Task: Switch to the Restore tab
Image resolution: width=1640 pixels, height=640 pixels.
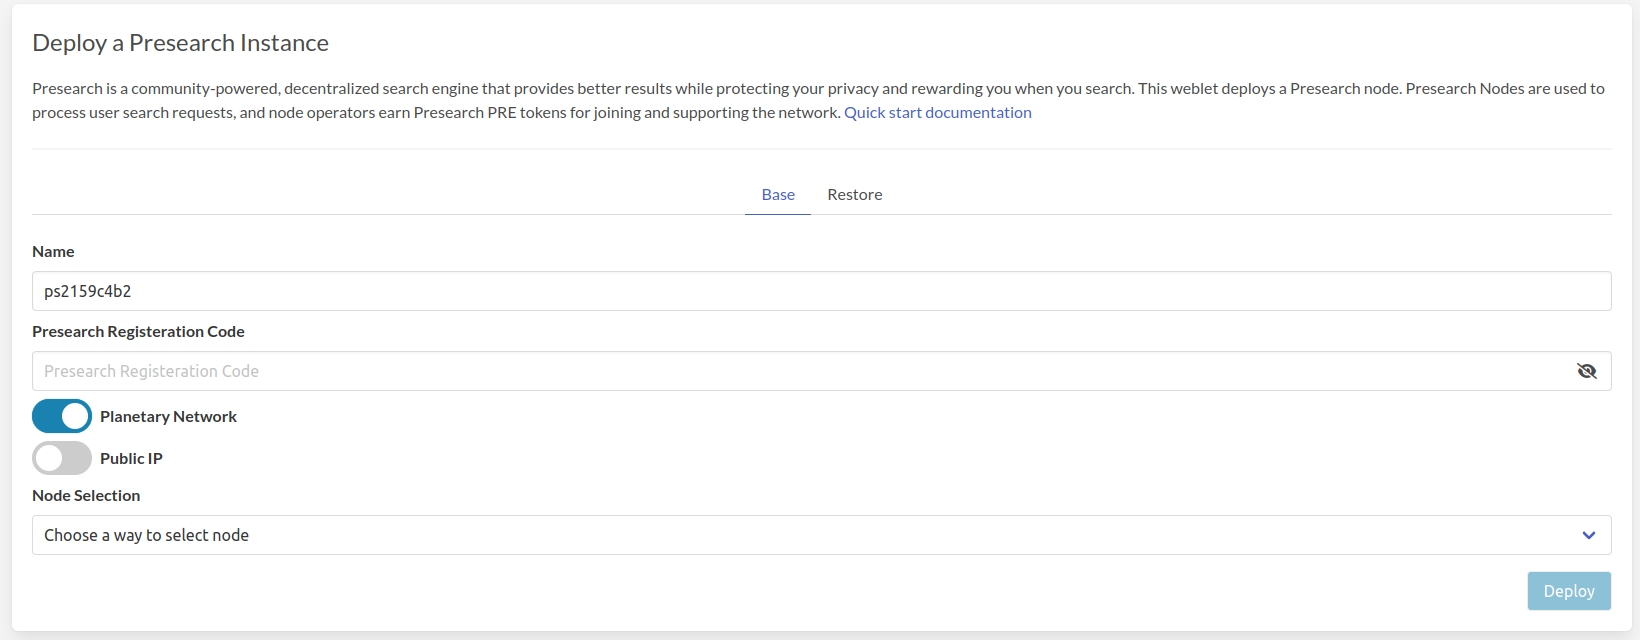Action: [854, 194]
